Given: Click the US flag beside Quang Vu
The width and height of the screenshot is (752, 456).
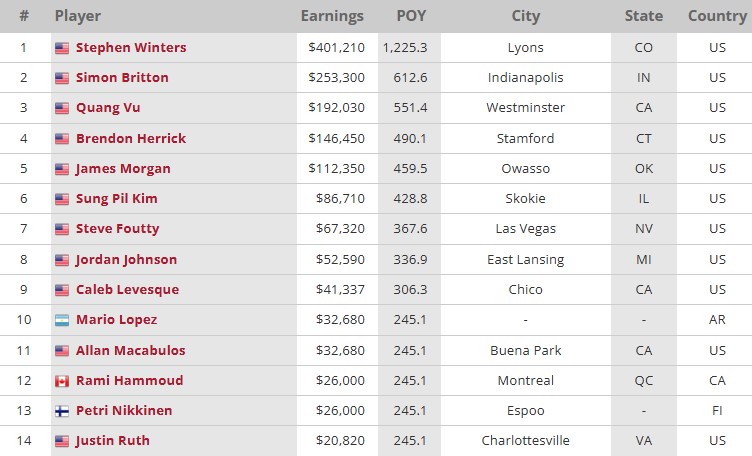Looking at the screenshot, I should click(62, 108).
